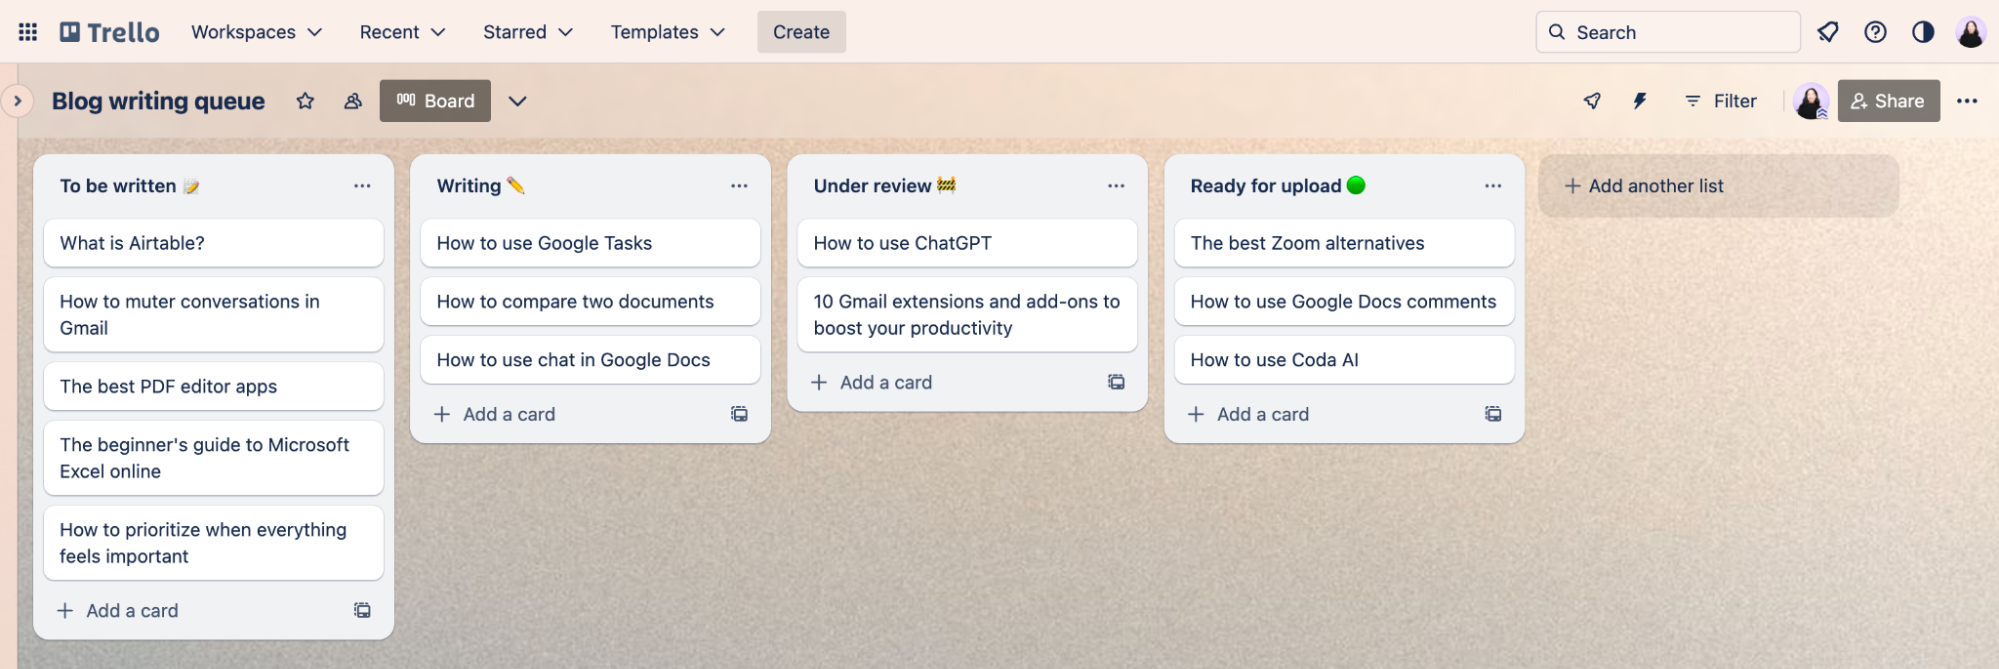Create from template in Writing list
Viewport: 1999px width, 669px height.
pyautogui.click(x=739, y=414)
